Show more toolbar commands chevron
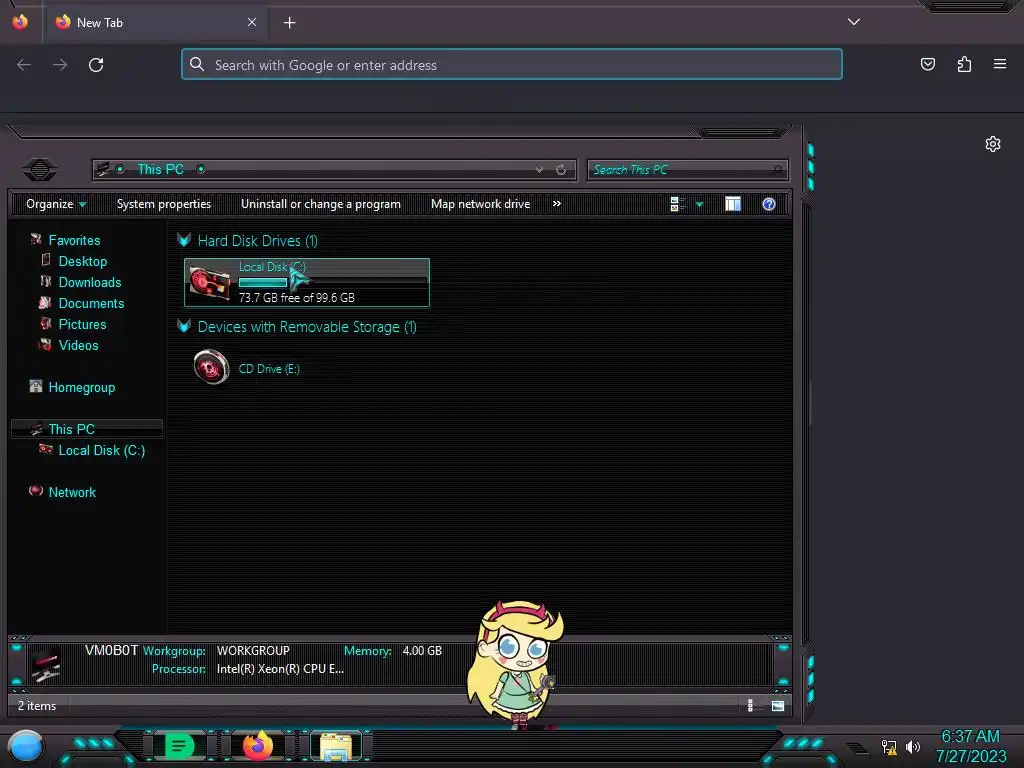This screenshot has height=768, width=1024. [x=556, y=204]
